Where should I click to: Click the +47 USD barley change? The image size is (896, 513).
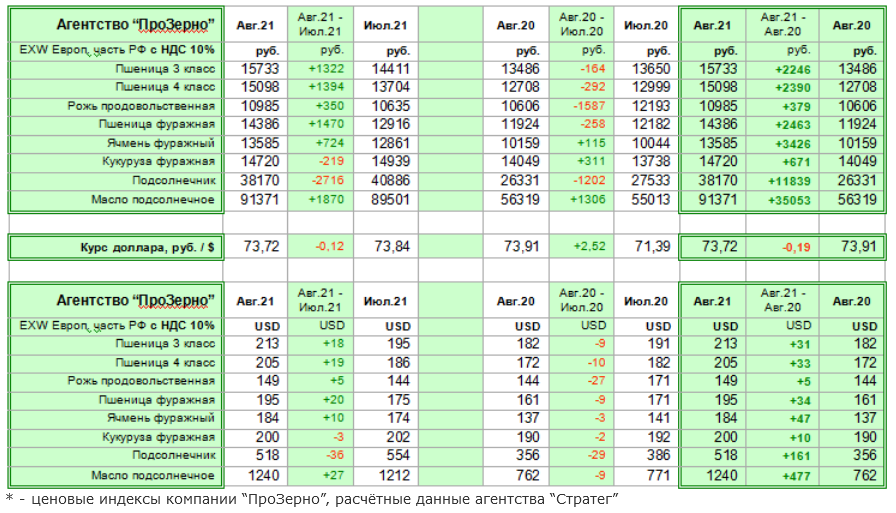800,419
